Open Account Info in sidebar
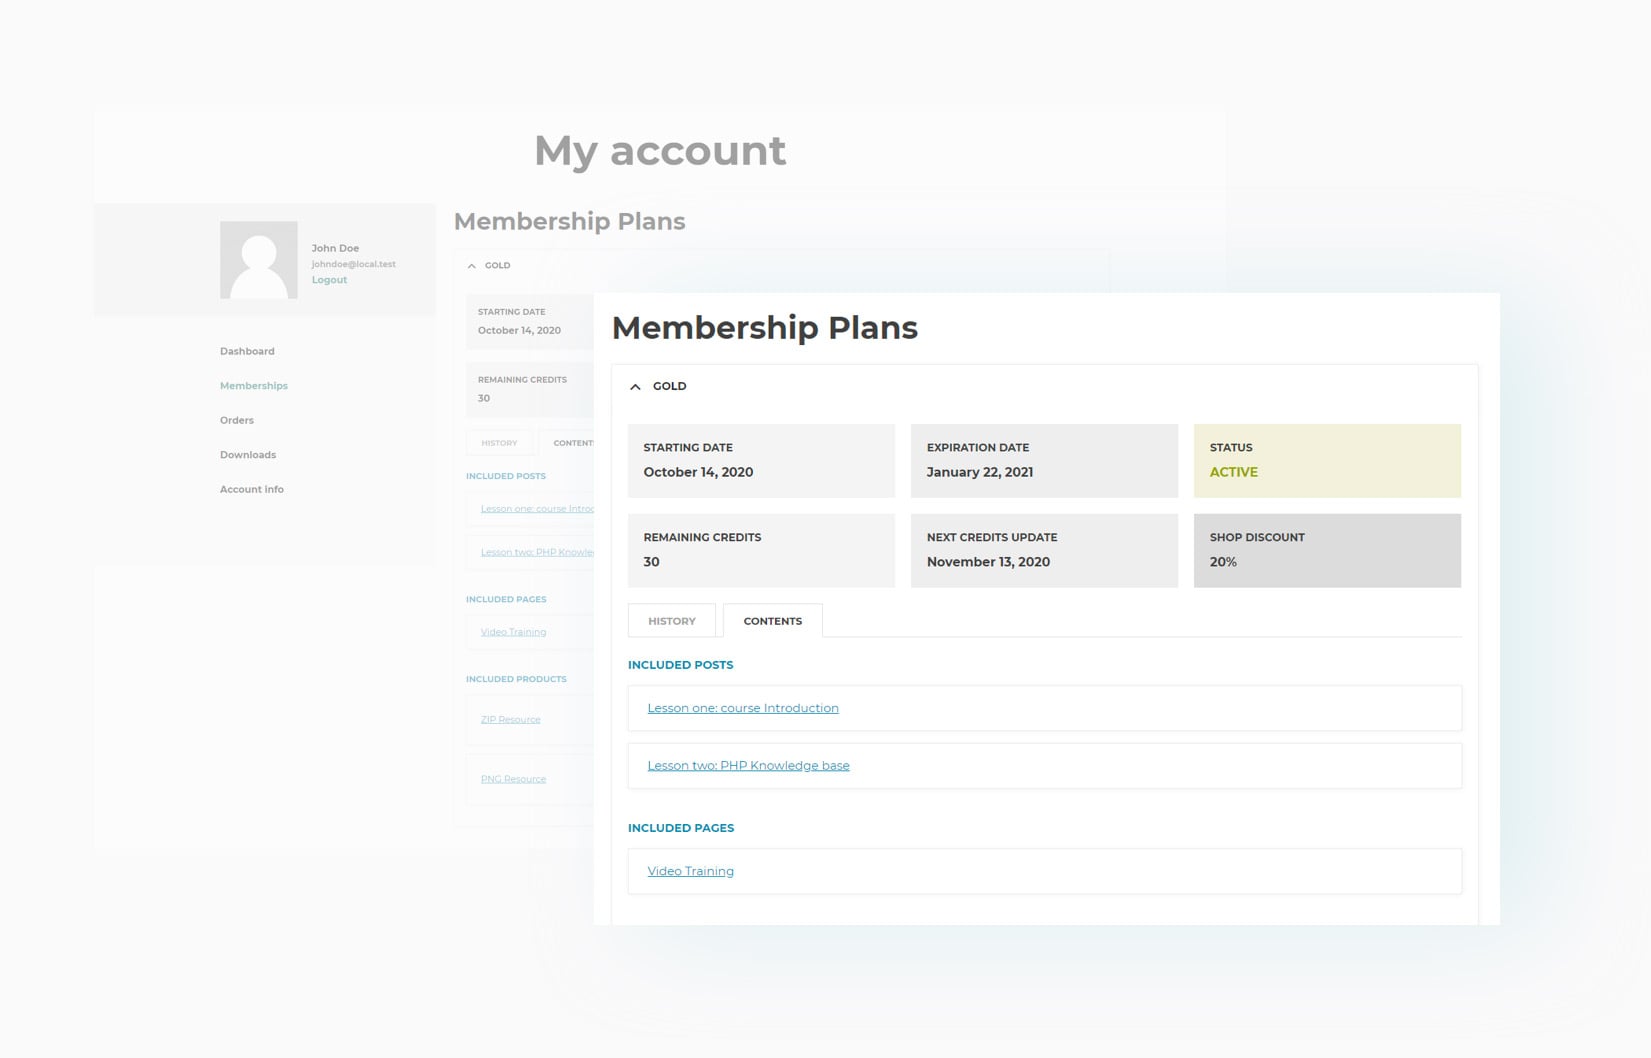 pos(252,489)
